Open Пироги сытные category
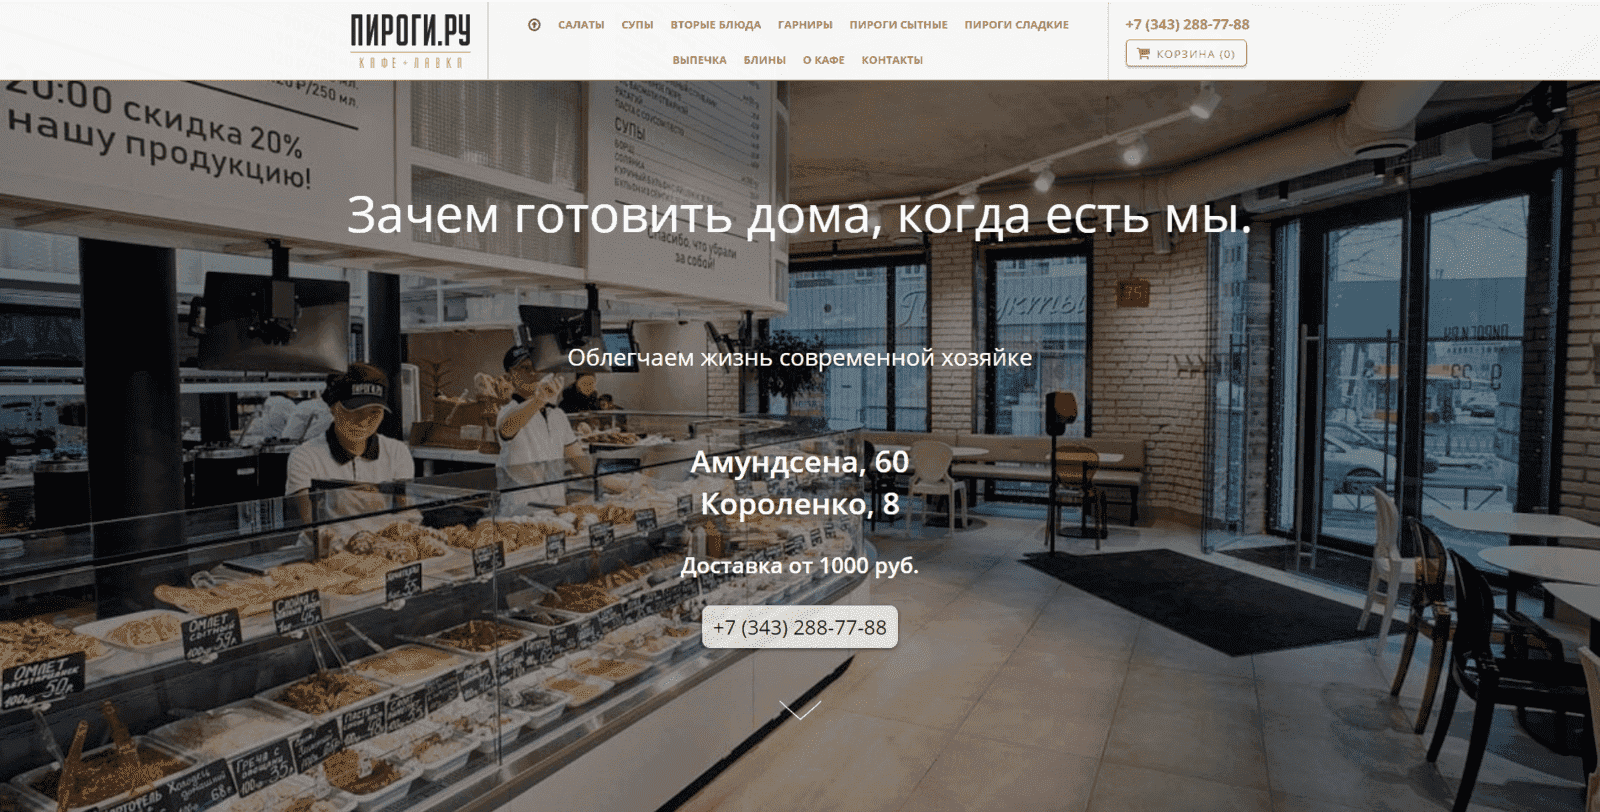The image size is (1600, 812). point(898,25)
